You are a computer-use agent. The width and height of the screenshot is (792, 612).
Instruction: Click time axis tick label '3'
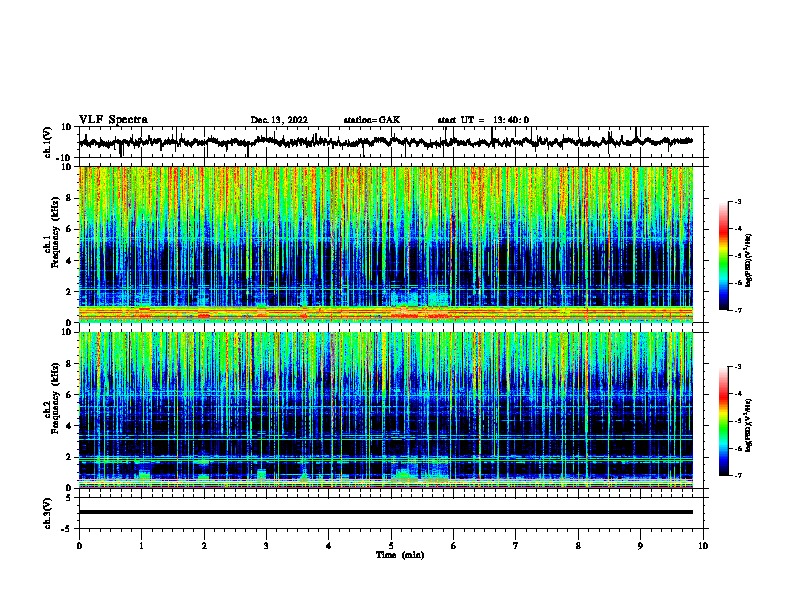point(266,546)
